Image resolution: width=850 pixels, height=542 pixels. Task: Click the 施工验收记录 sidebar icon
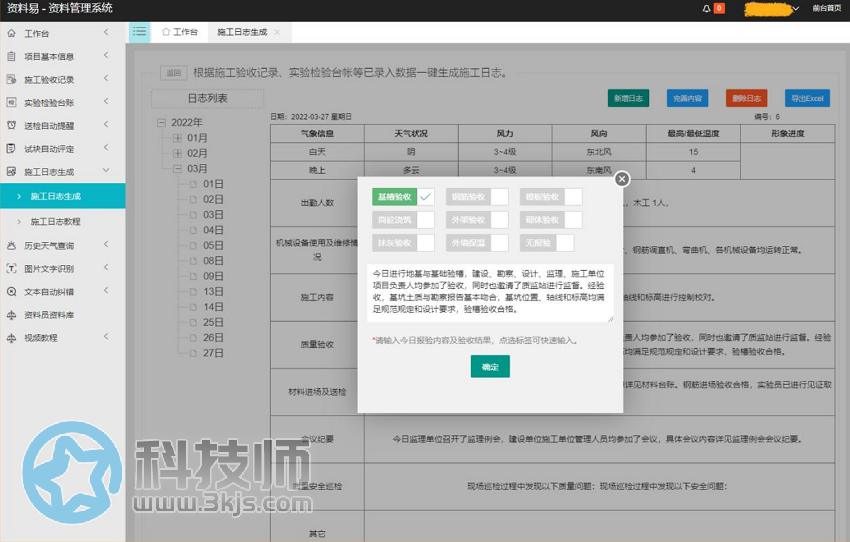tap(11, 79)
